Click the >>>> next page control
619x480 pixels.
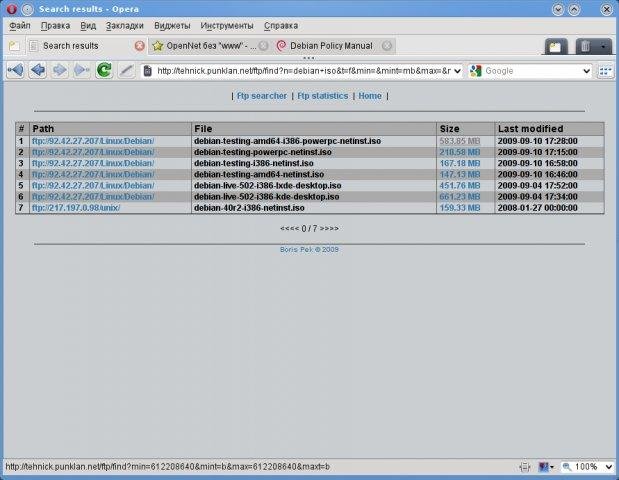[x=329, y=229]
